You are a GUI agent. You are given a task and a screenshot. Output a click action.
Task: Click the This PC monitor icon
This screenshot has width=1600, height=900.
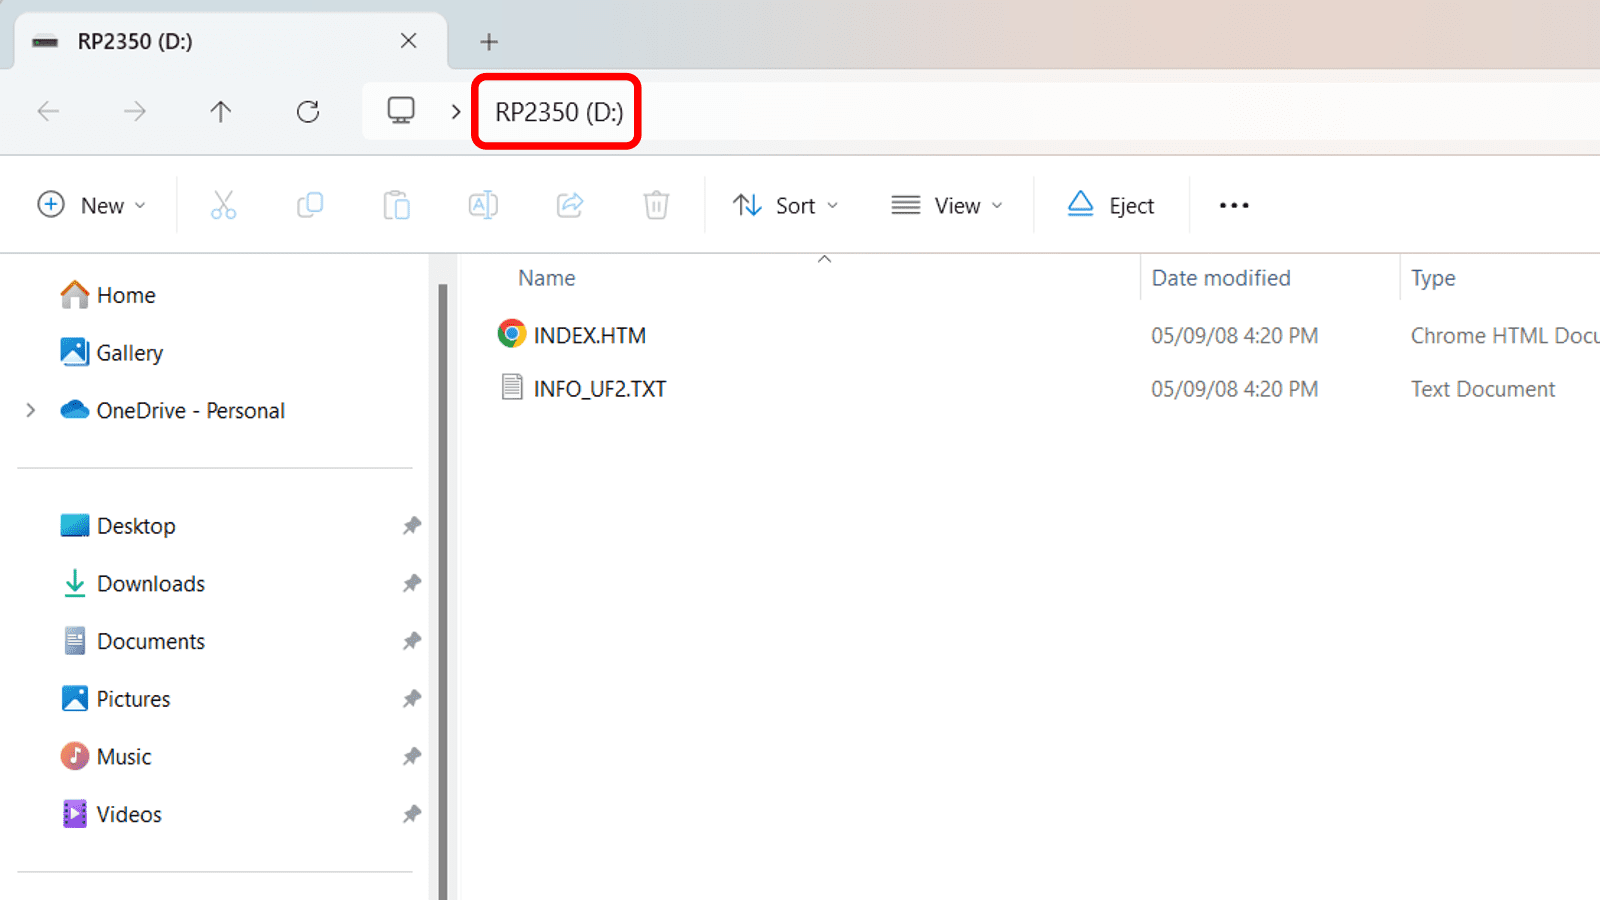coord(401,110)
